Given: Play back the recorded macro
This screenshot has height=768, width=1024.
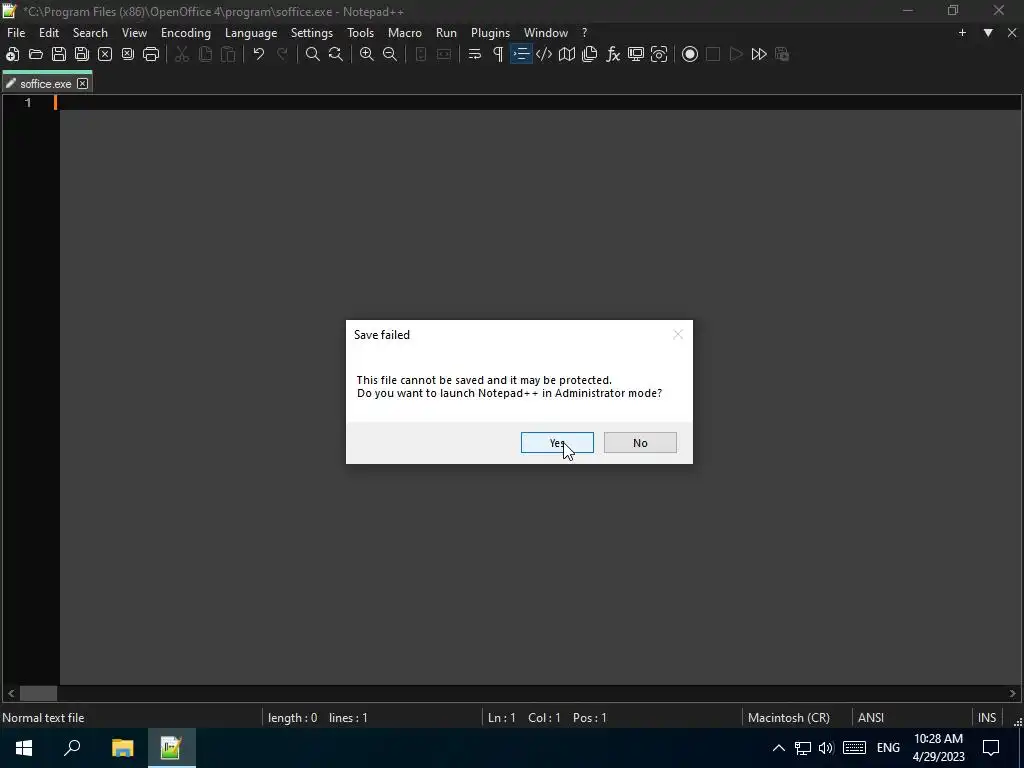Looking at the screenshot, I should tap(736, 54).
